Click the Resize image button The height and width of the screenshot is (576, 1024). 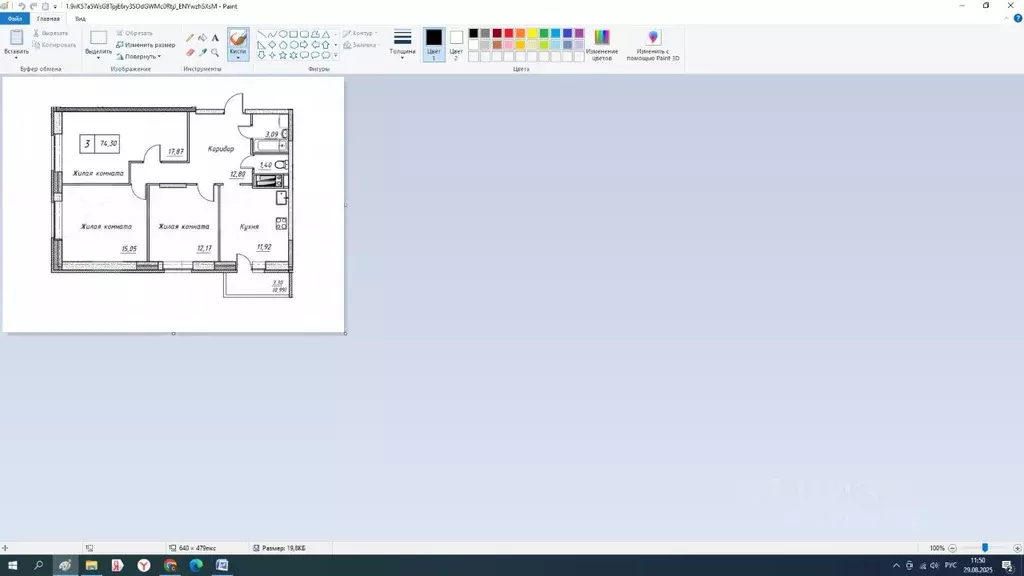click(146, 45)
